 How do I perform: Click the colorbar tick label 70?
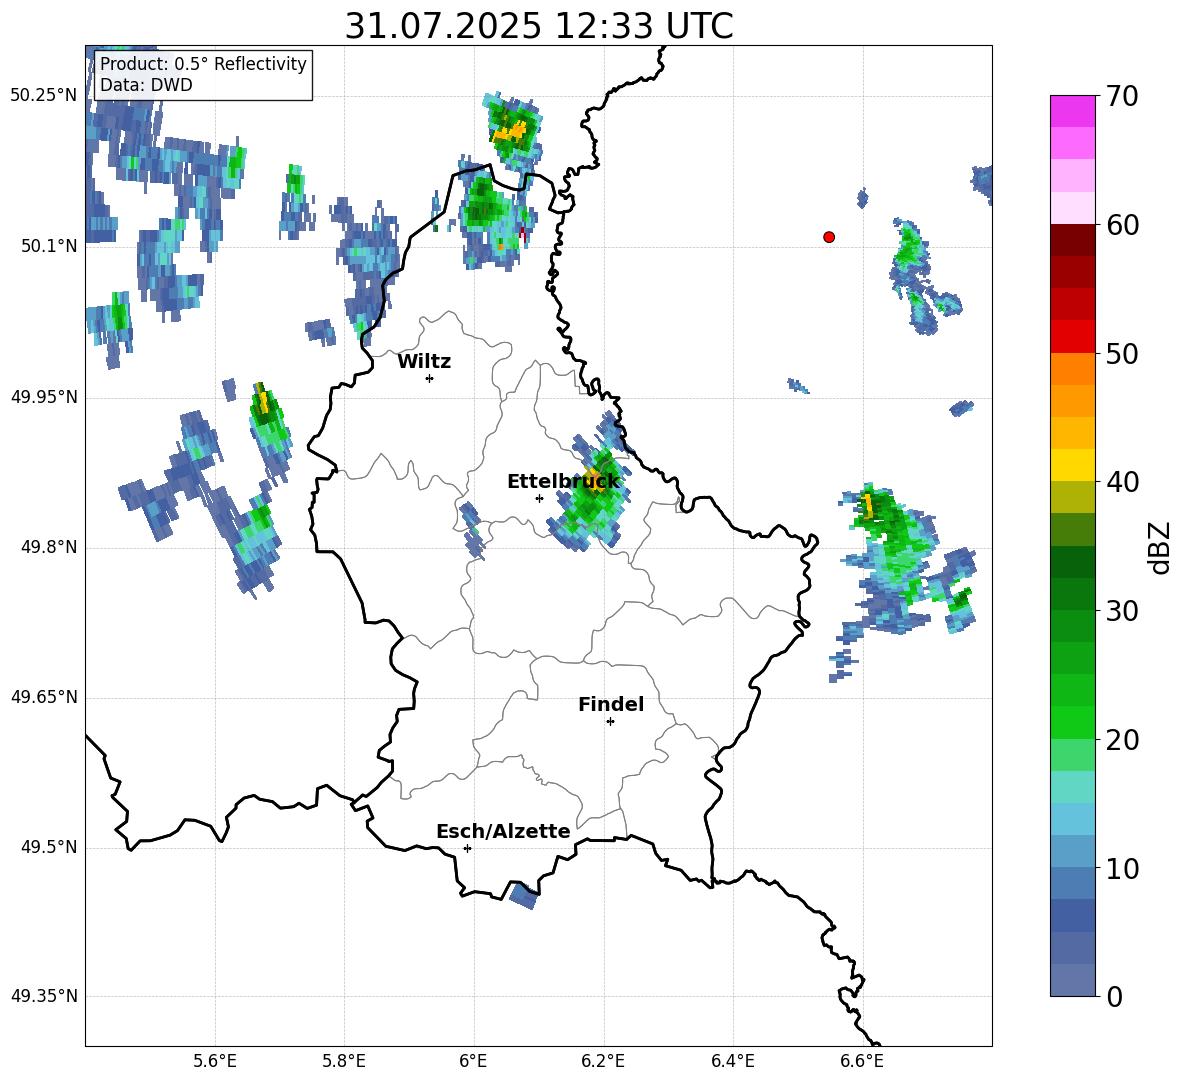pyautogui.click(x=1121, y=96)
